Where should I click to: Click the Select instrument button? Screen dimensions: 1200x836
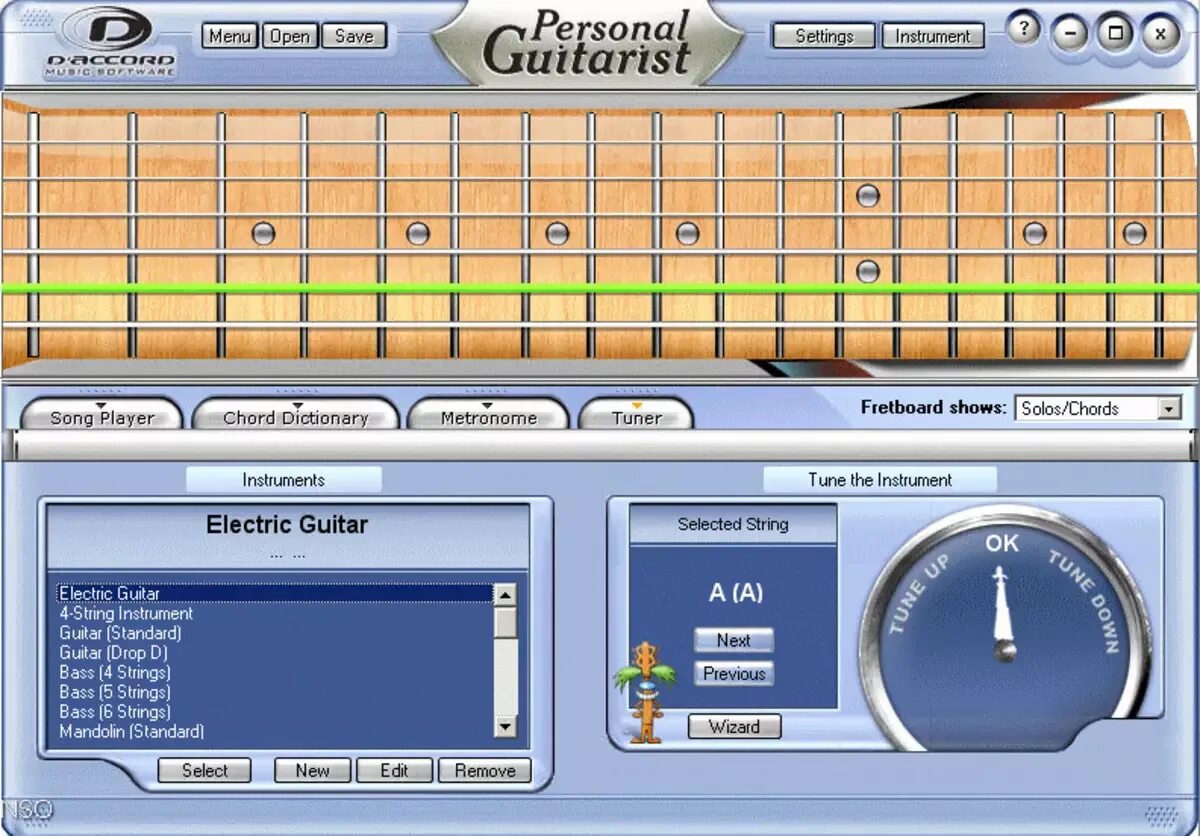tap(205, 770)
